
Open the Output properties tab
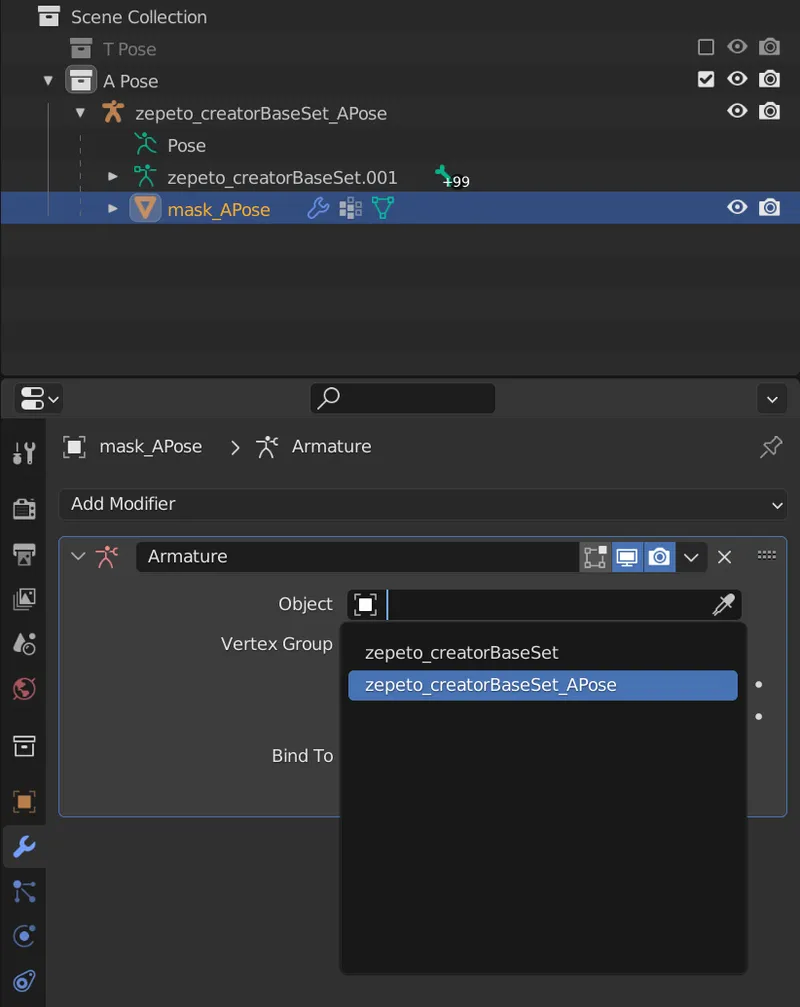pyautogui.click(x=24, y=553)
